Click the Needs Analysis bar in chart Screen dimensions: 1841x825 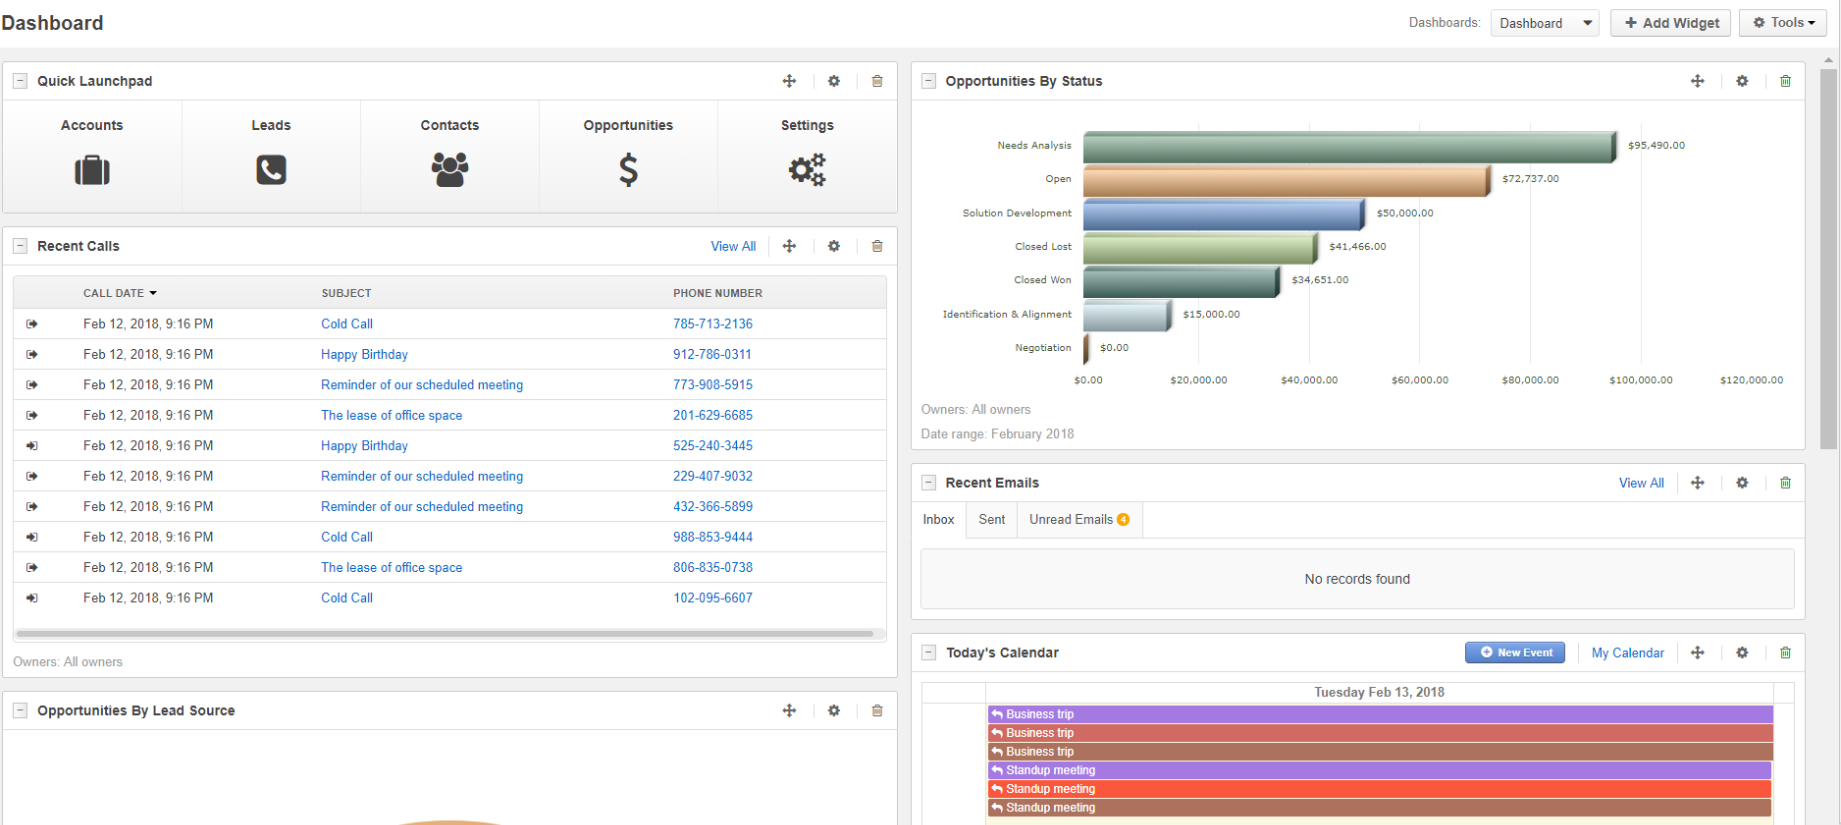(x=1348, y=147)
